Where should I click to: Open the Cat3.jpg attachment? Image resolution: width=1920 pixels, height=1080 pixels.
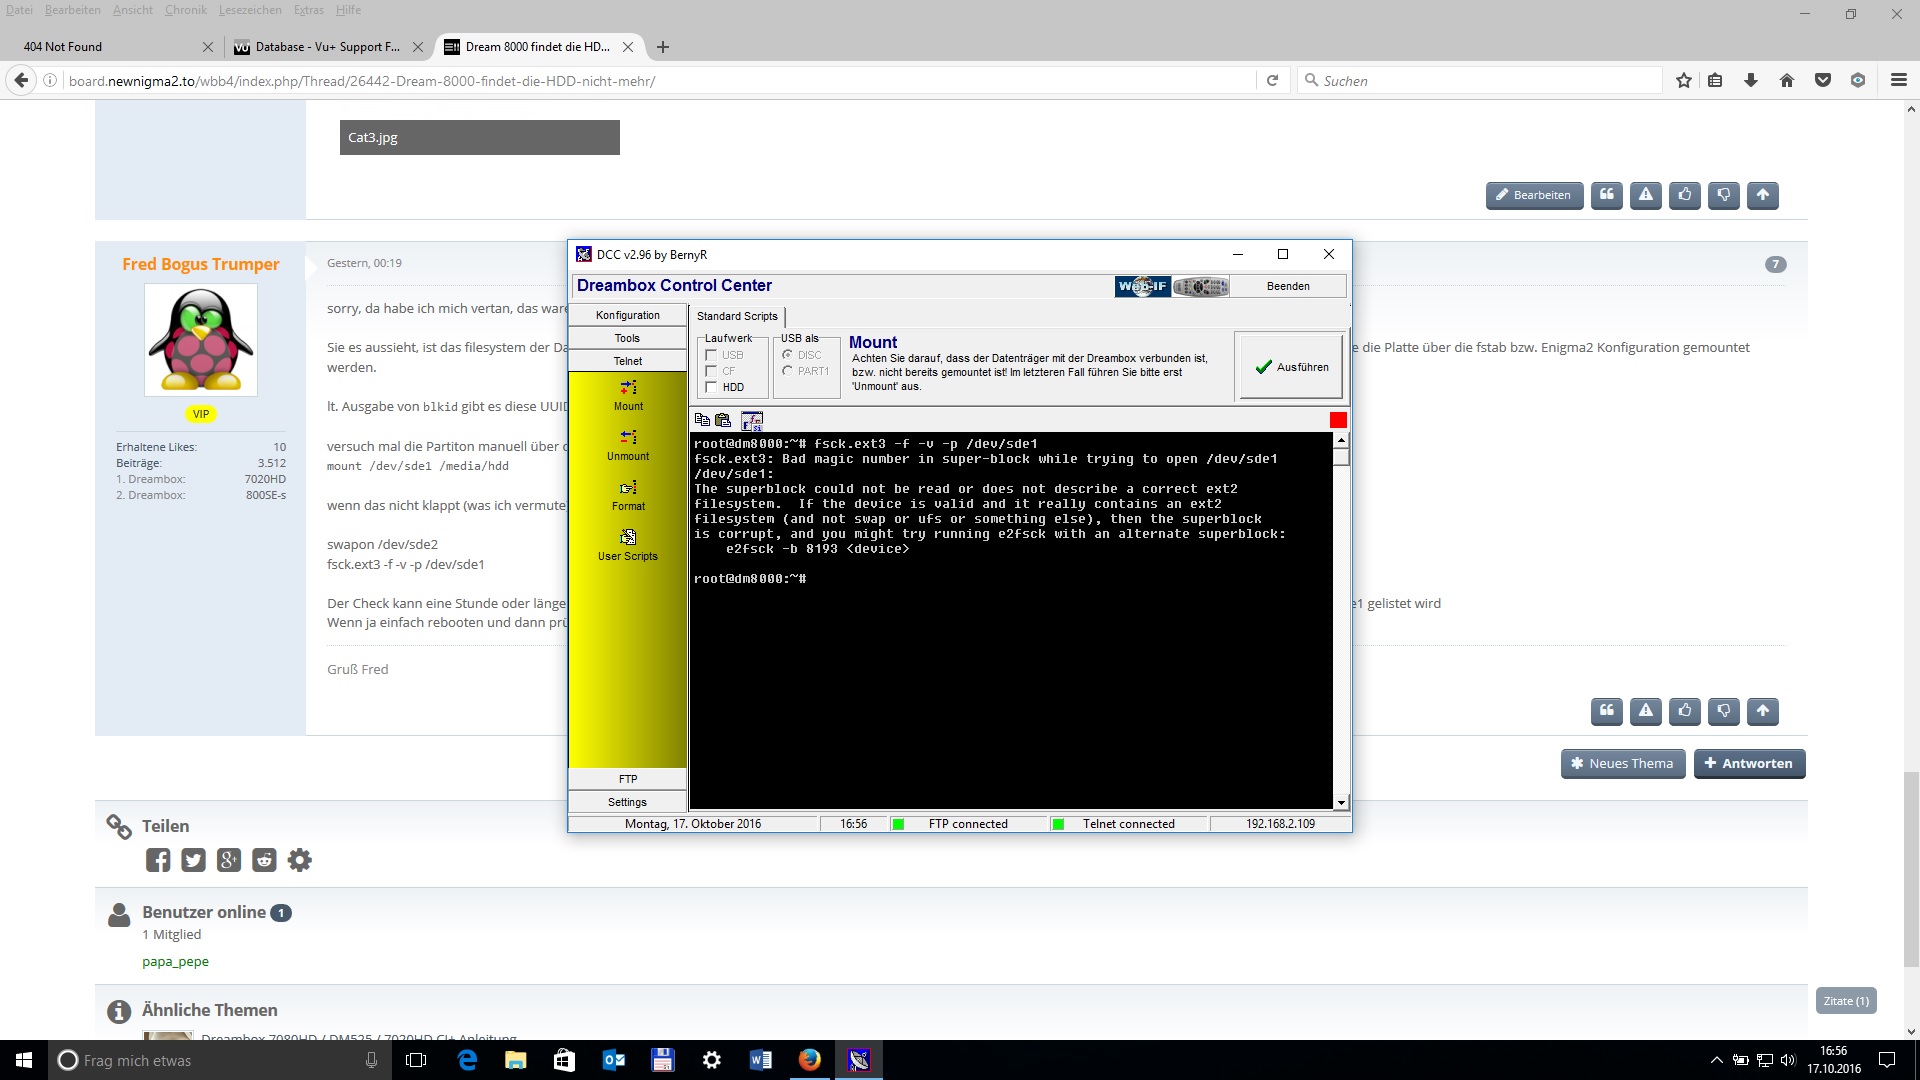480,137
